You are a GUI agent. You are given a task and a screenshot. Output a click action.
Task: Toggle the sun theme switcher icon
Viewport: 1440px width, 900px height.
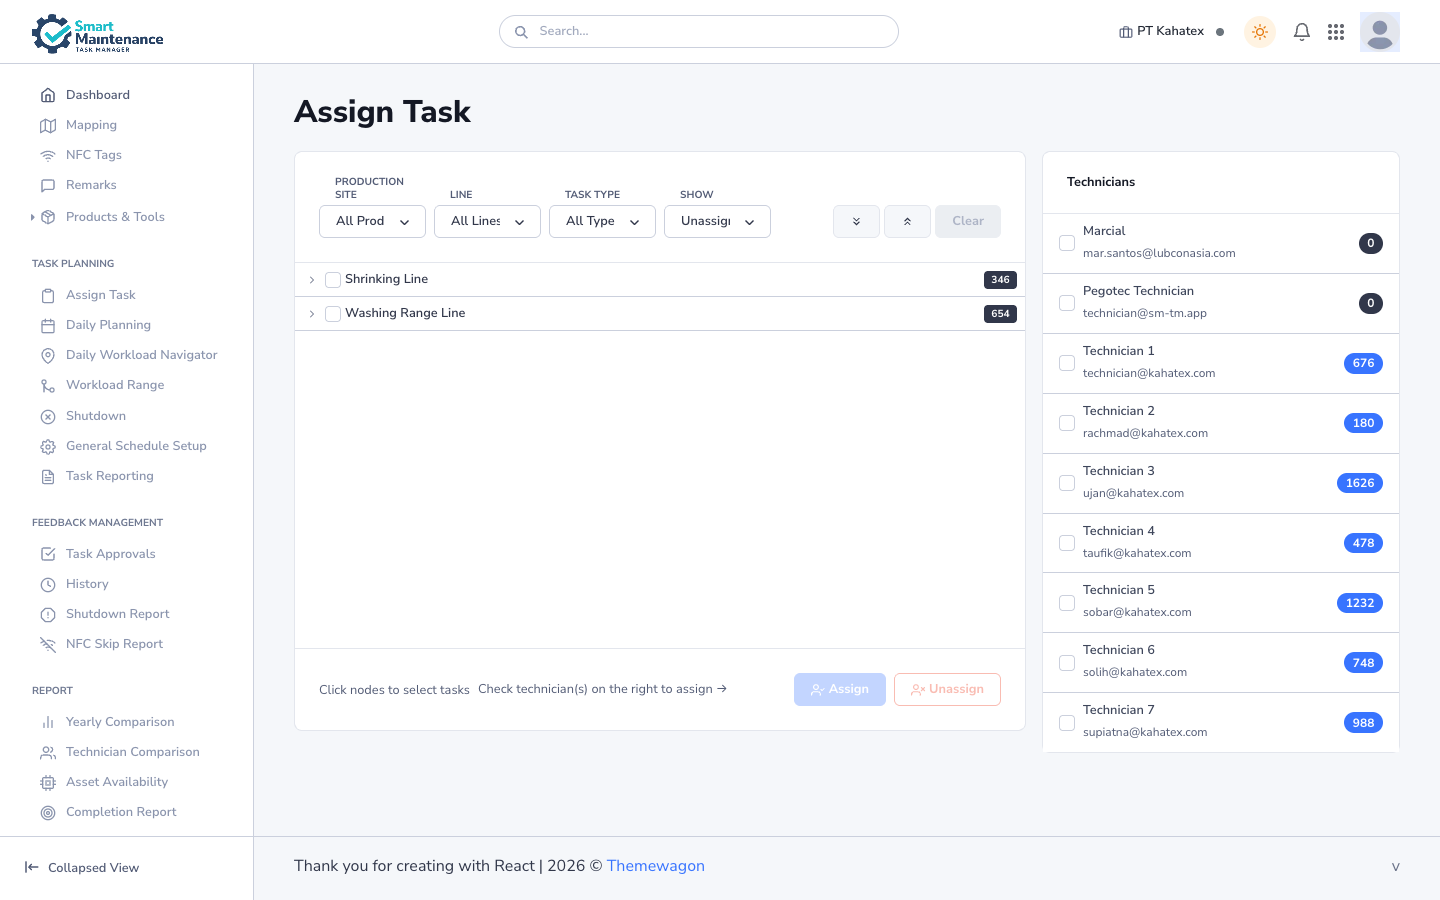1260,32
